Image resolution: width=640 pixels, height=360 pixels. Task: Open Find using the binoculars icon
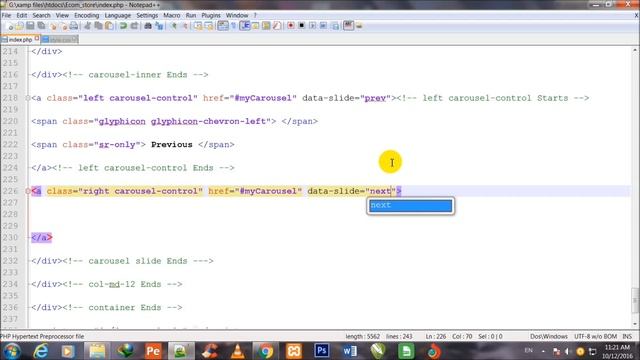tap(148, 26)
